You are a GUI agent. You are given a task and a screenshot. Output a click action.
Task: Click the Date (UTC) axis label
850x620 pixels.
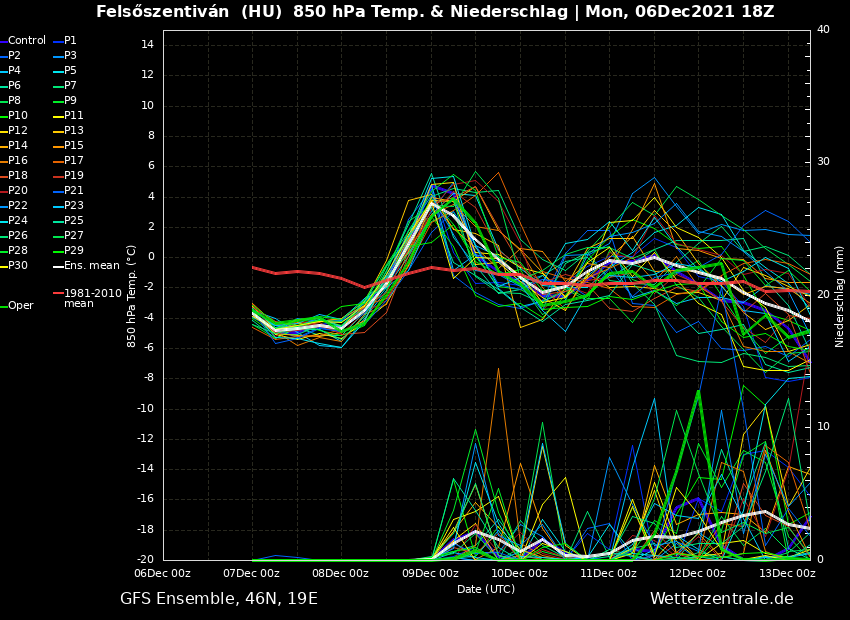[x=486, y=589]
